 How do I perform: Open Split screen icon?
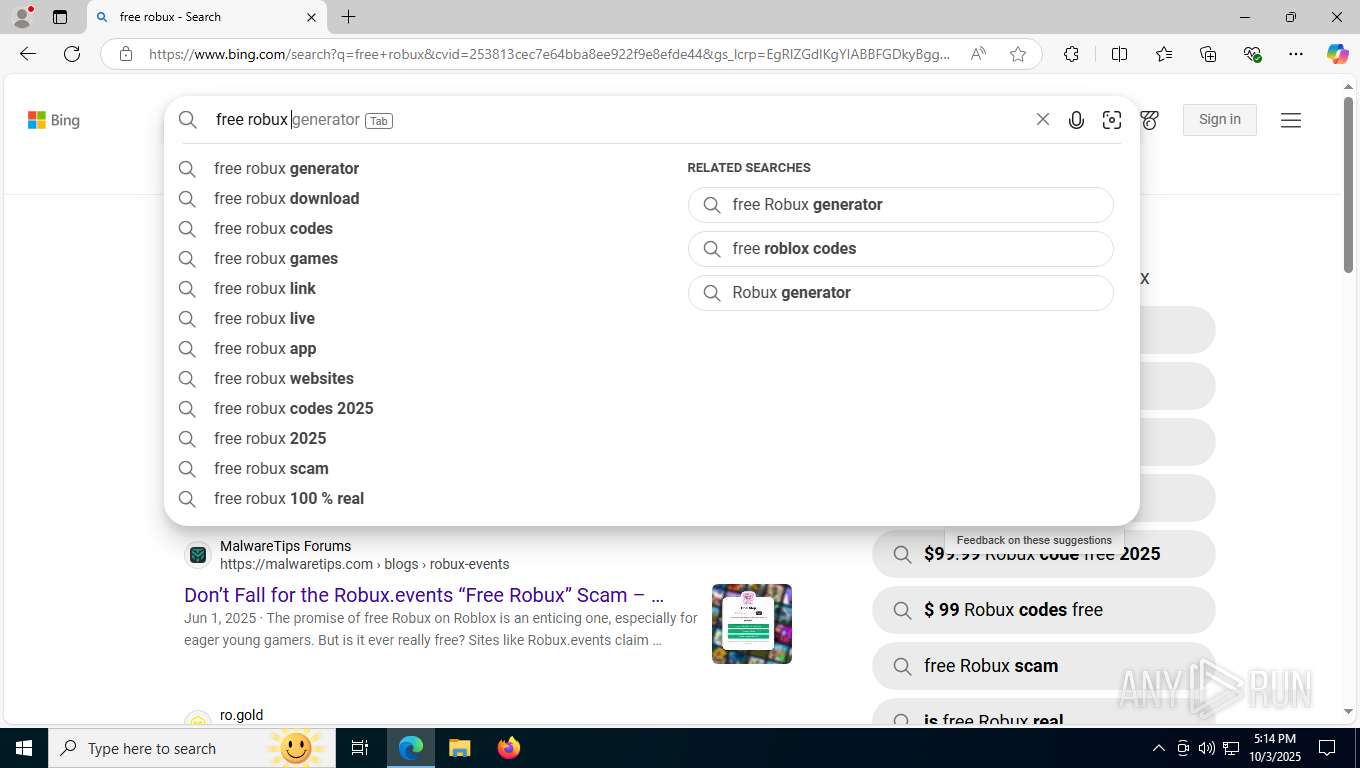(x=1119, y=54)
